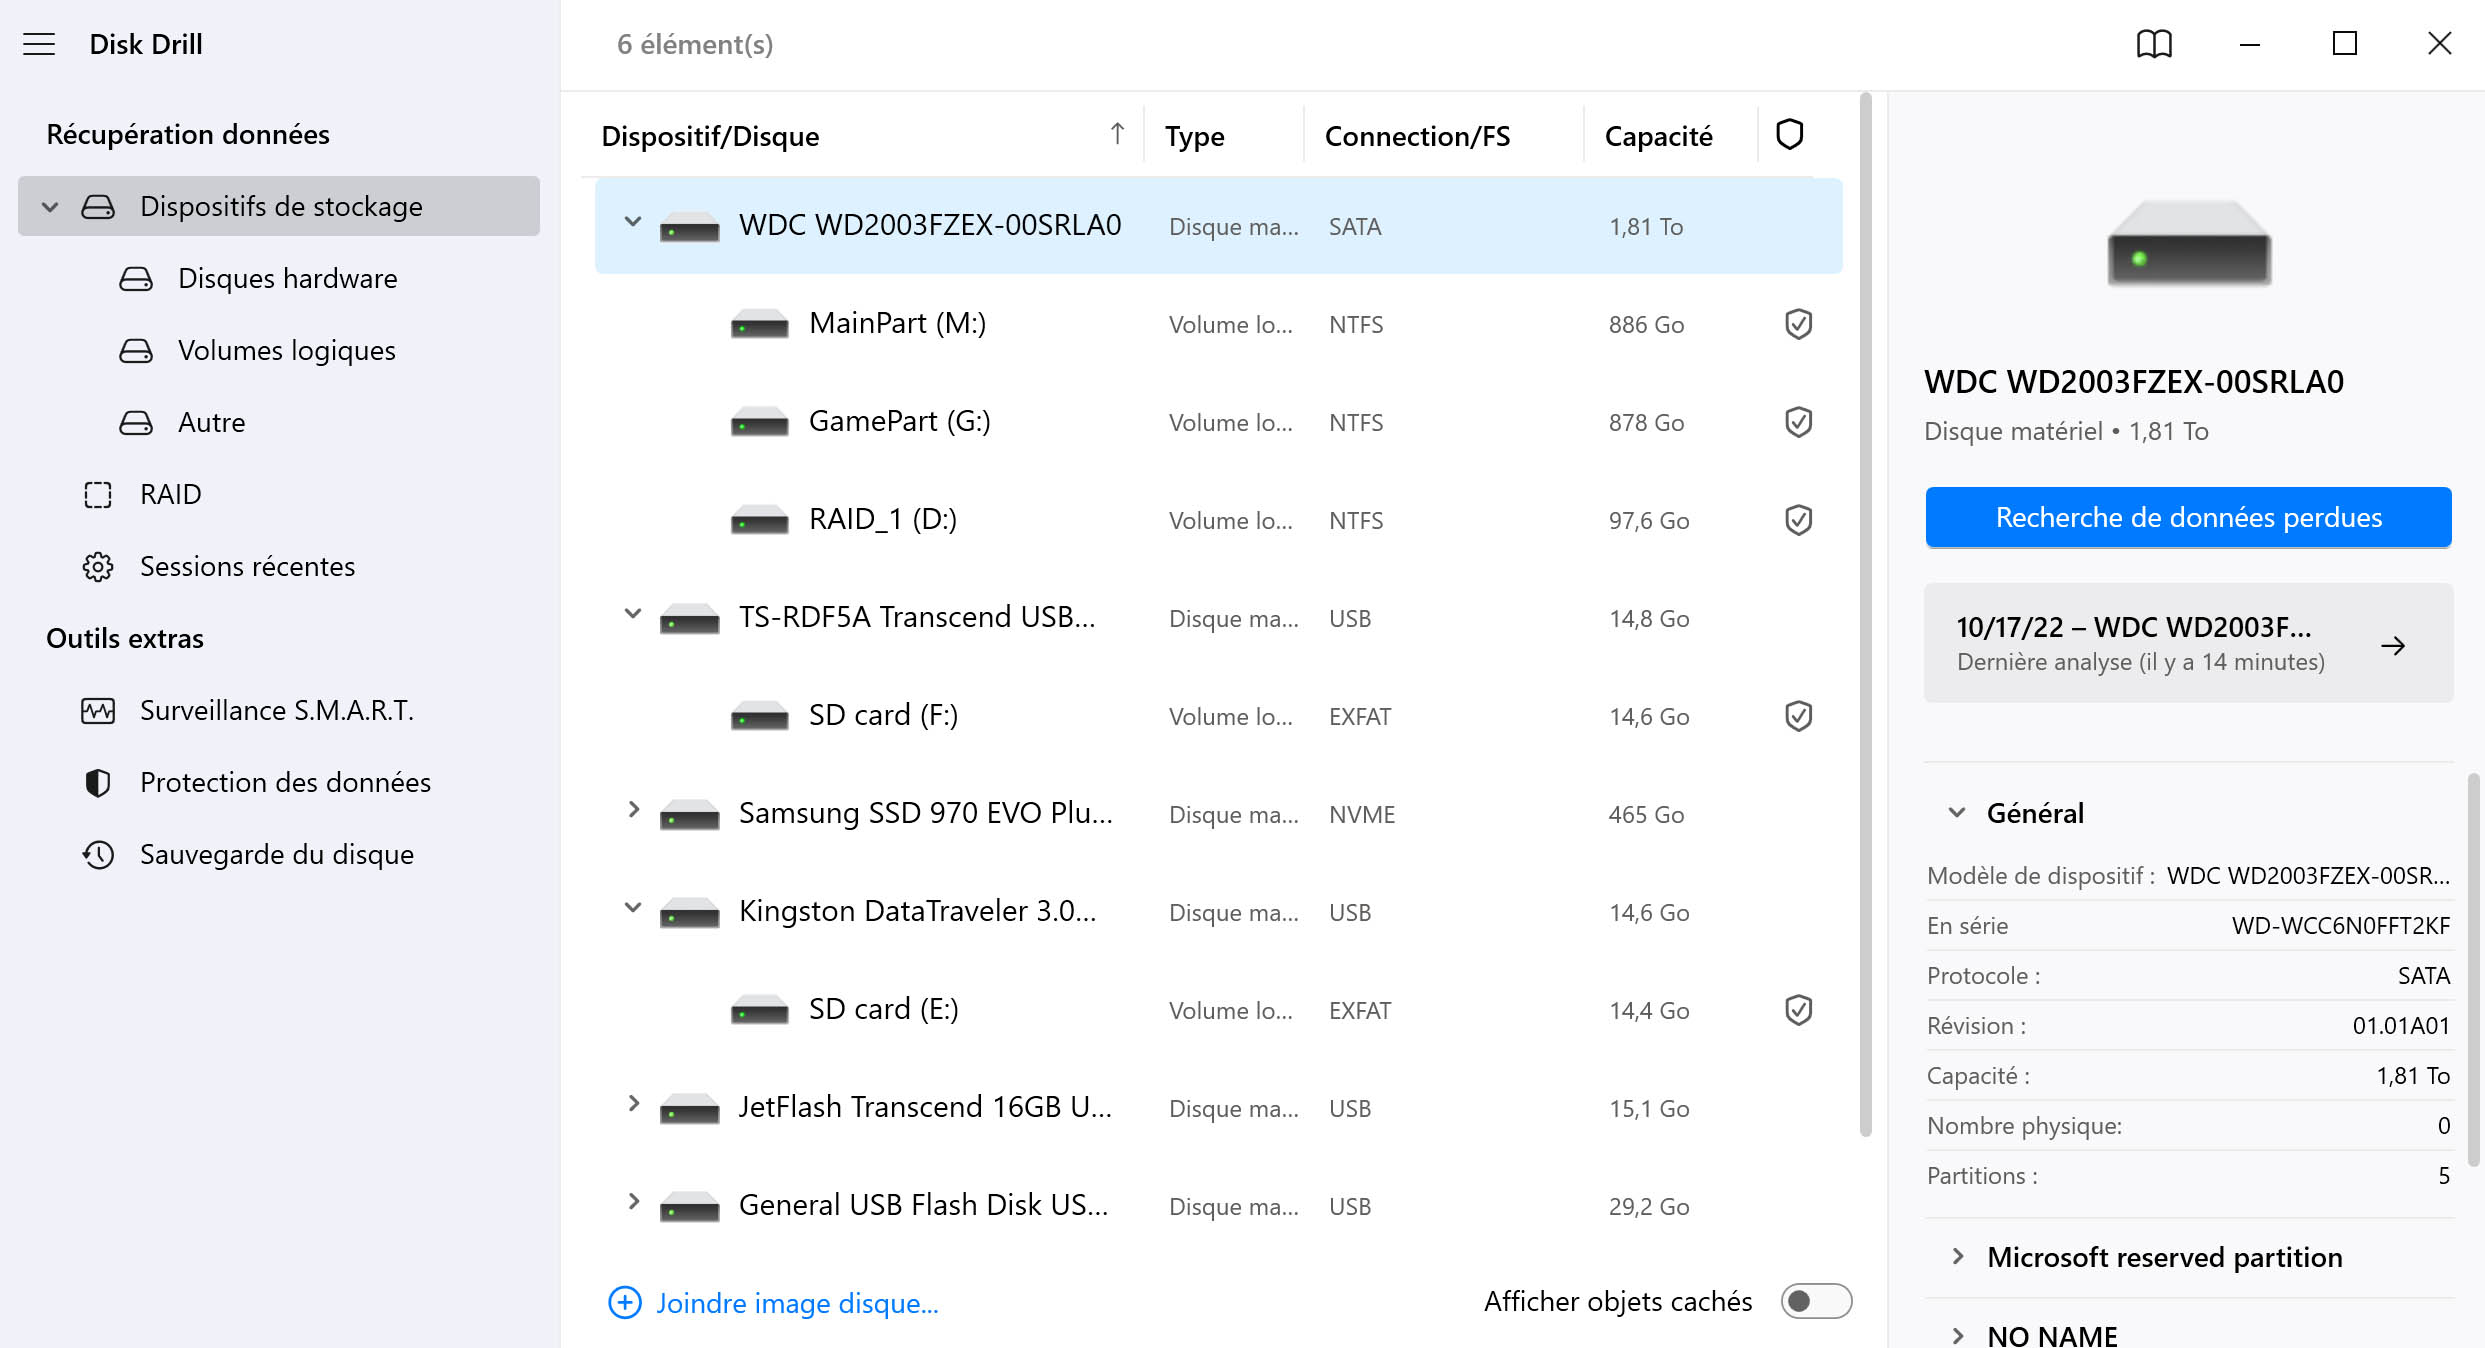Click the shield column header icon
The image size is (2485, 1348).
tap(1789, 134)
